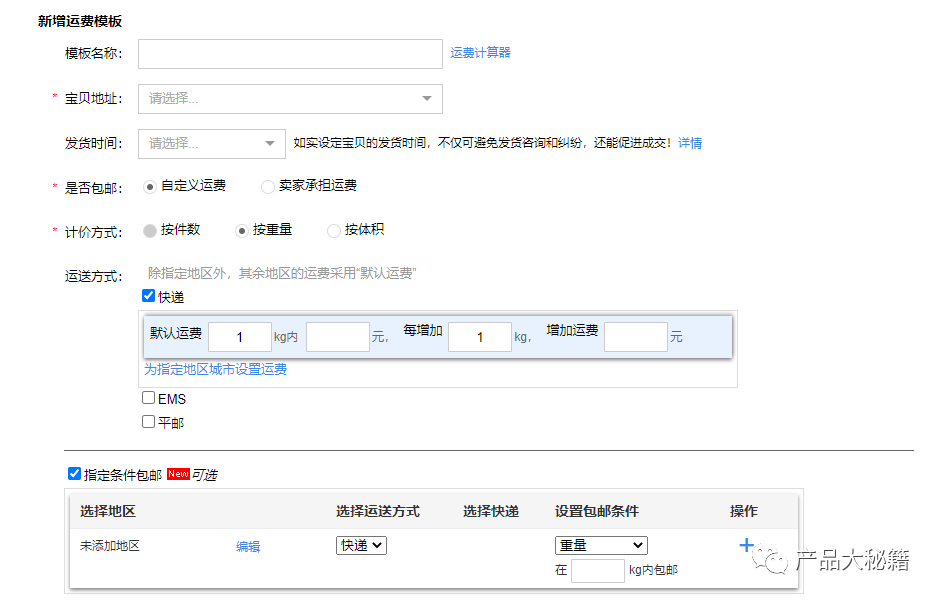Open the 宝贝地址 dropdown

290,99
